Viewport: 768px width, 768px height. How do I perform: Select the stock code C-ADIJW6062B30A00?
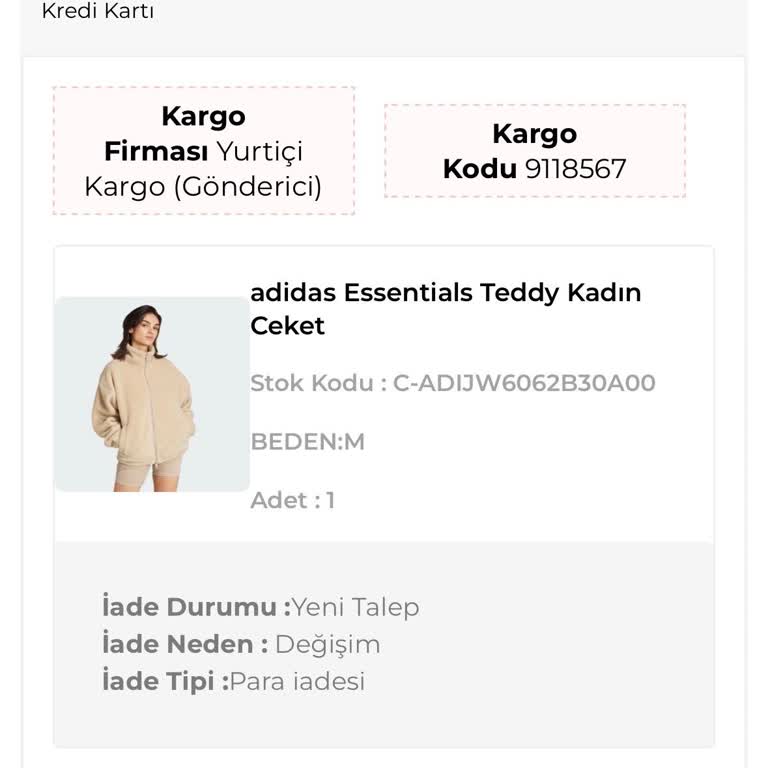524,383
